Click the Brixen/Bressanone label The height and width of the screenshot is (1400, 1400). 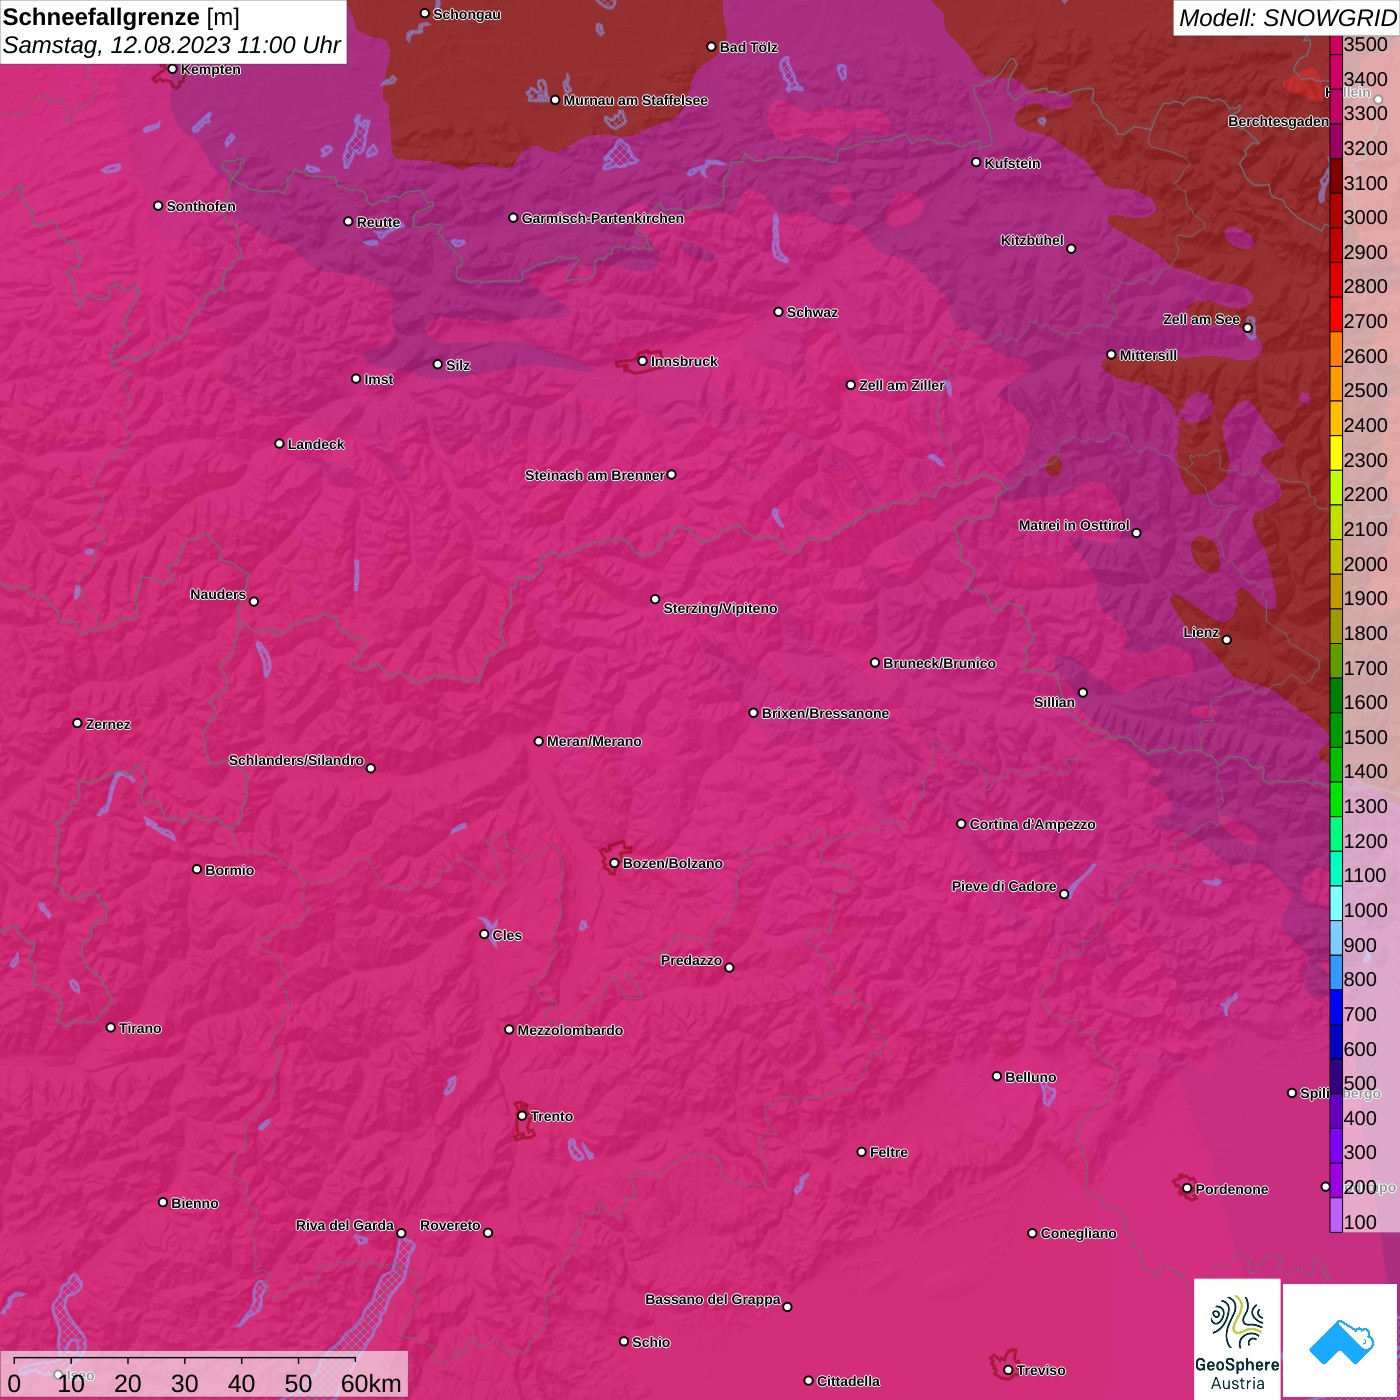[x=825, y=713]
